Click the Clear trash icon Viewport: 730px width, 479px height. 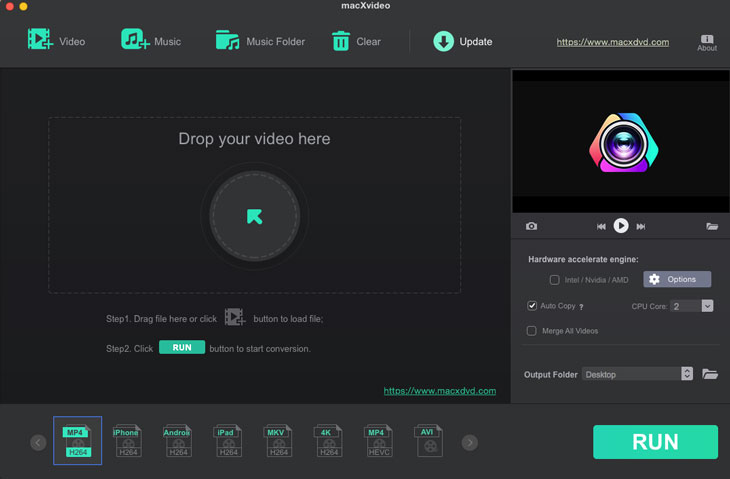coord(341,41)
